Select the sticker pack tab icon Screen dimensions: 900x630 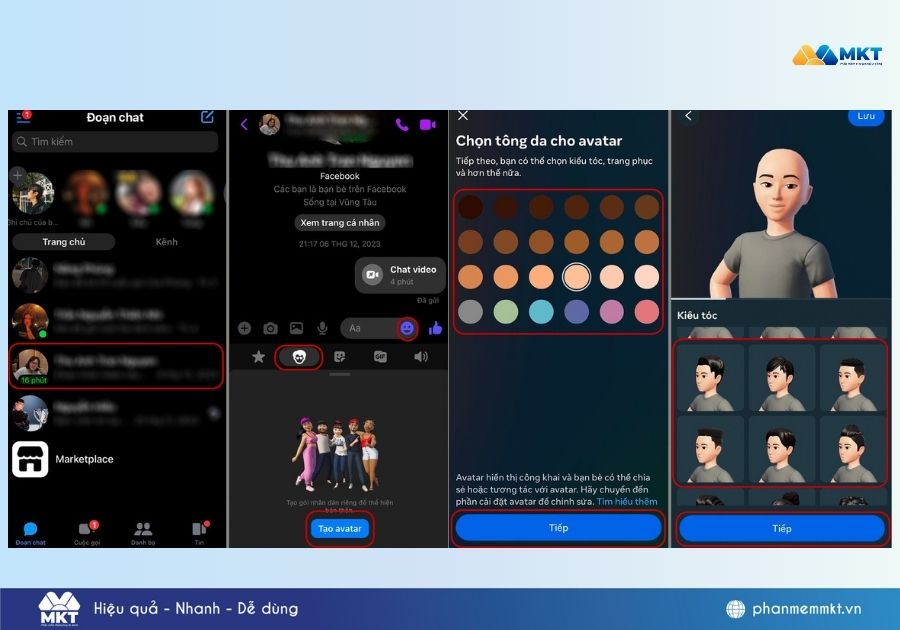(x=340, y=357)
